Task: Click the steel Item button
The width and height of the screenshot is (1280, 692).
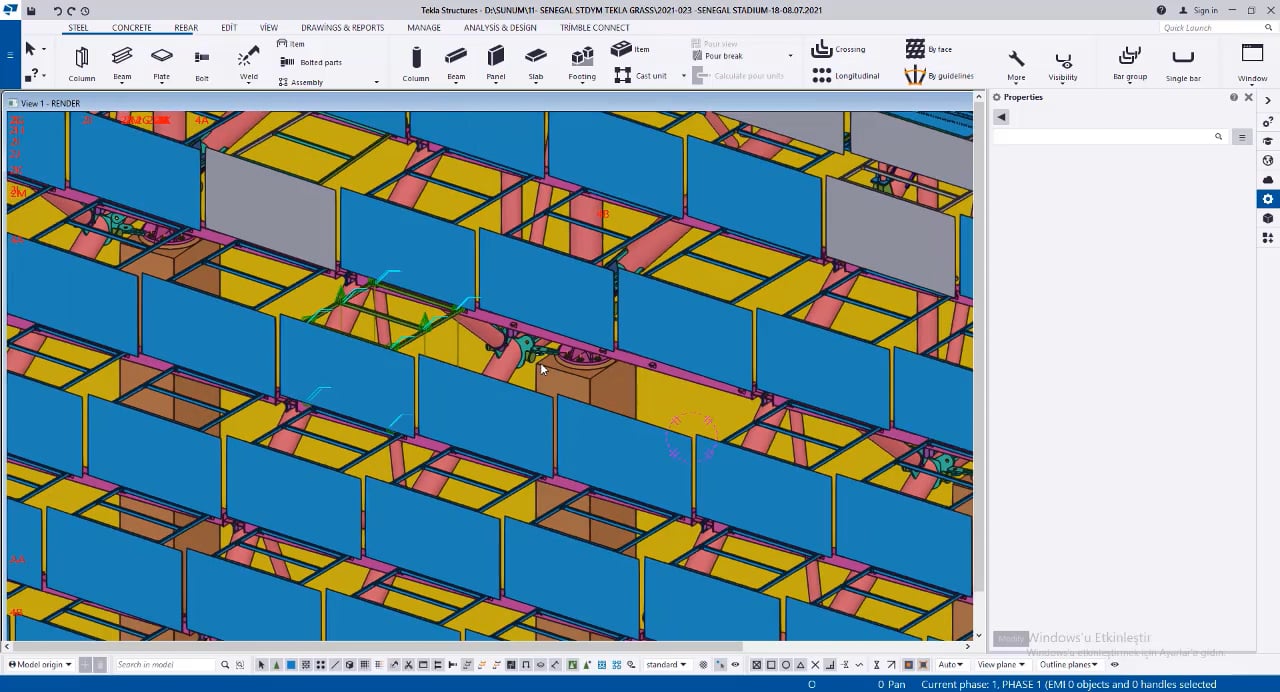Action: click(x=291, y=44)
